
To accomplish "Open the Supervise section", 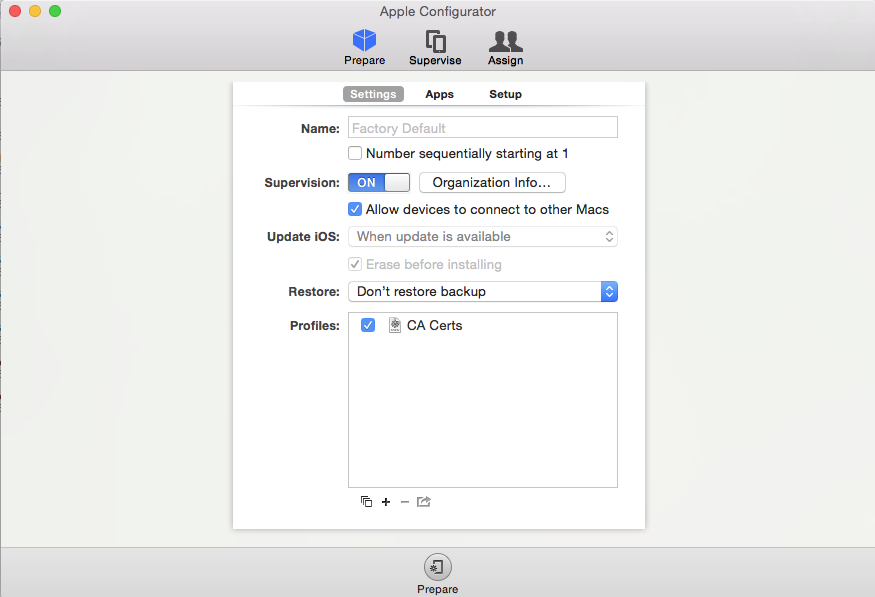I will coord(435,47).
